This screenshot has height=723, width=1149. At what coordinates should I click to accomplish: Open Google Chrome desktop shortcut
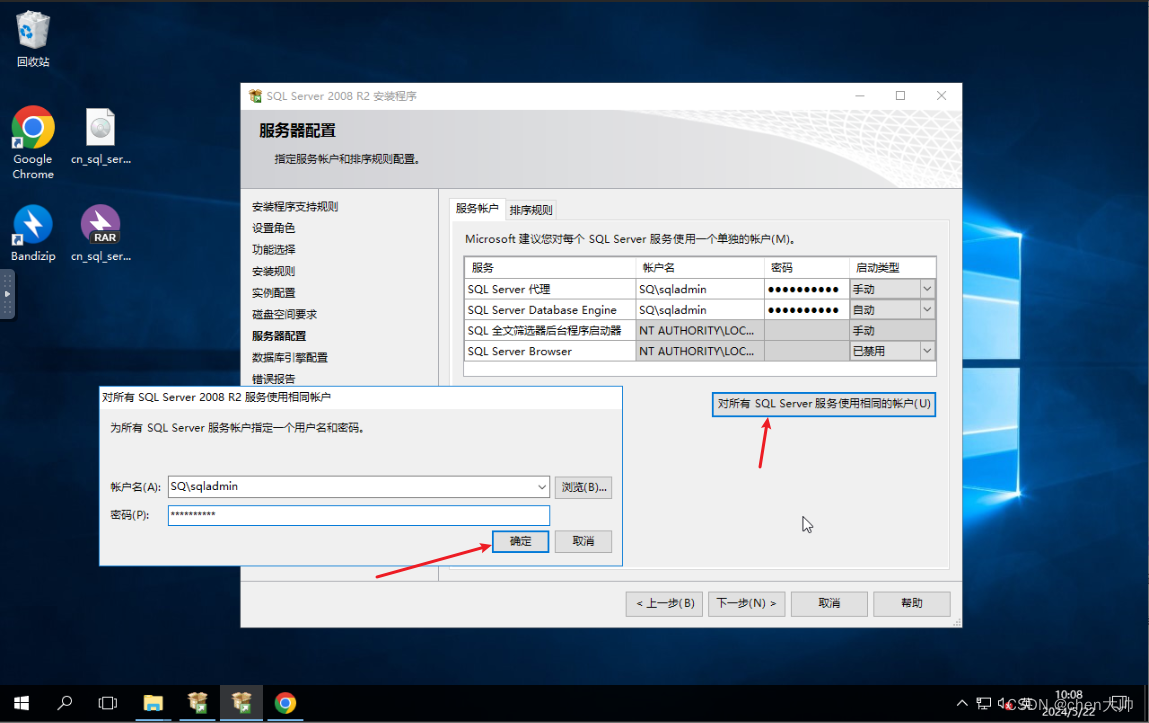(x=33, y=143)
